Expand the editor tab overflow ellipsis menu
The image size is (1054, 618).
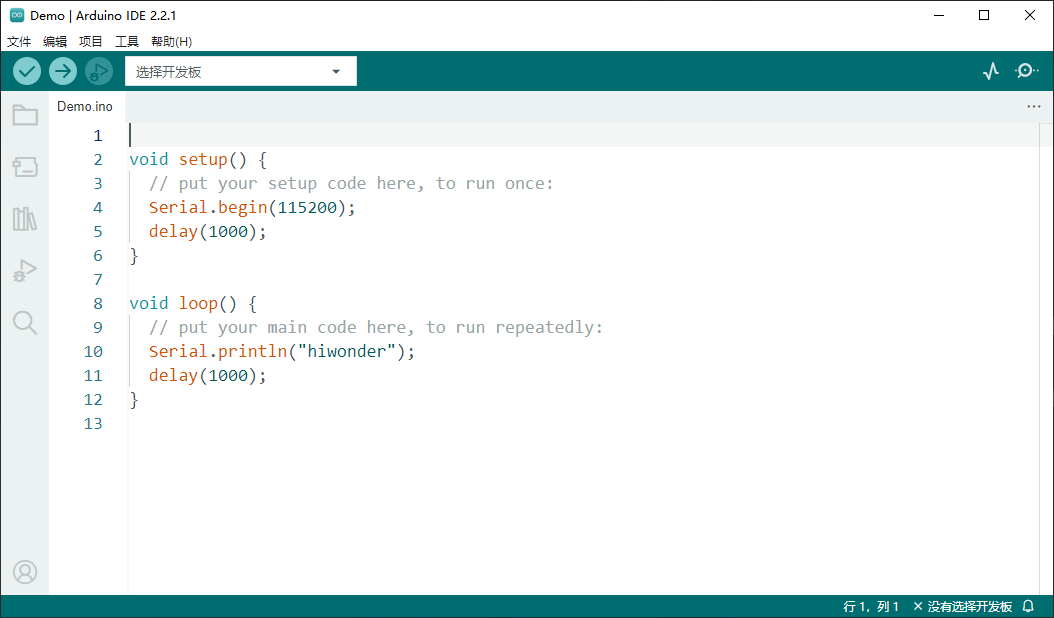coord(1033,106)
